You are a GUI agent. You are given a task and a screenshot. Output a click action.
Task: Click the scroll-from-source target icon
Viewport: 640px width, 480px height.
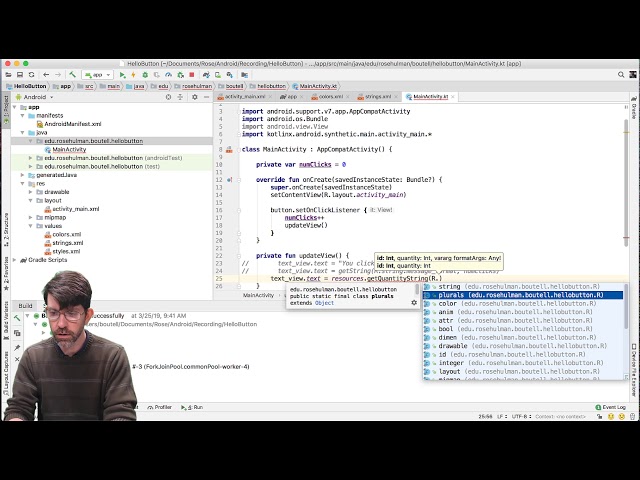click(168, 97)
